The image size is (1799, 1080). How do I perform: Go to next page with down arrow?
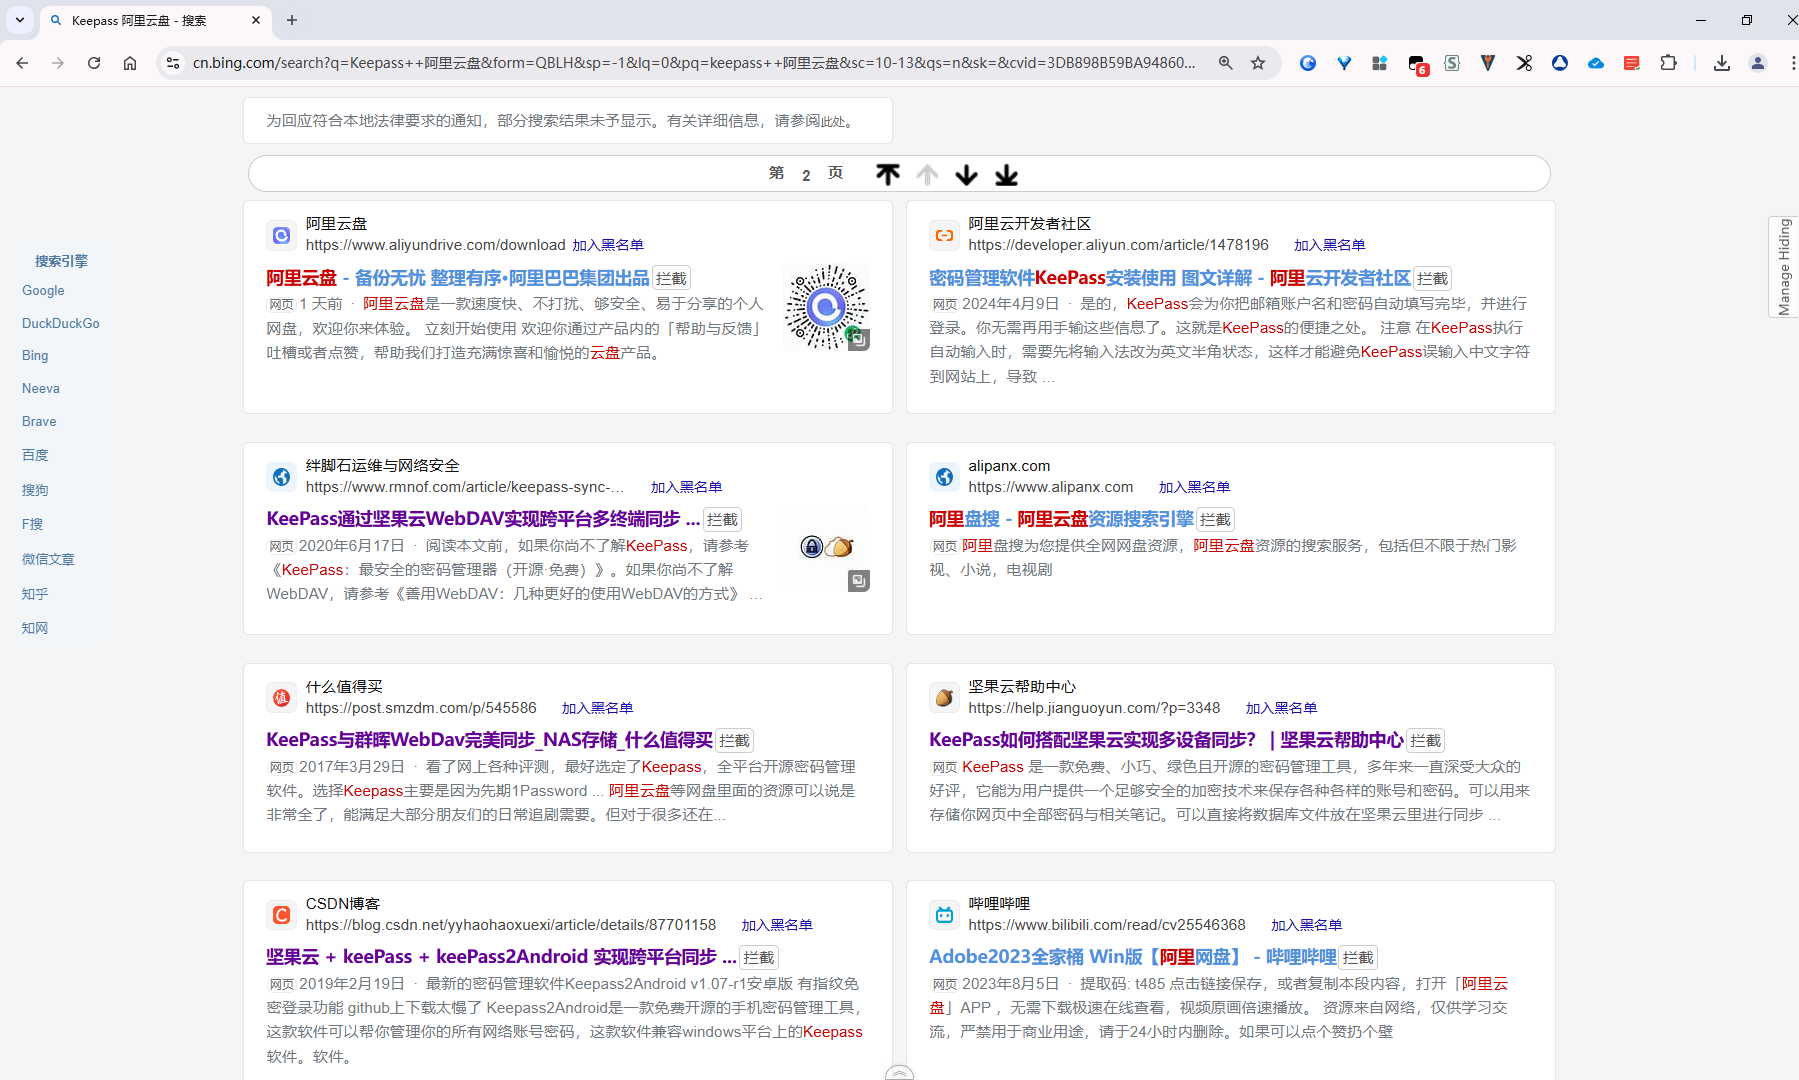point(966,175)
